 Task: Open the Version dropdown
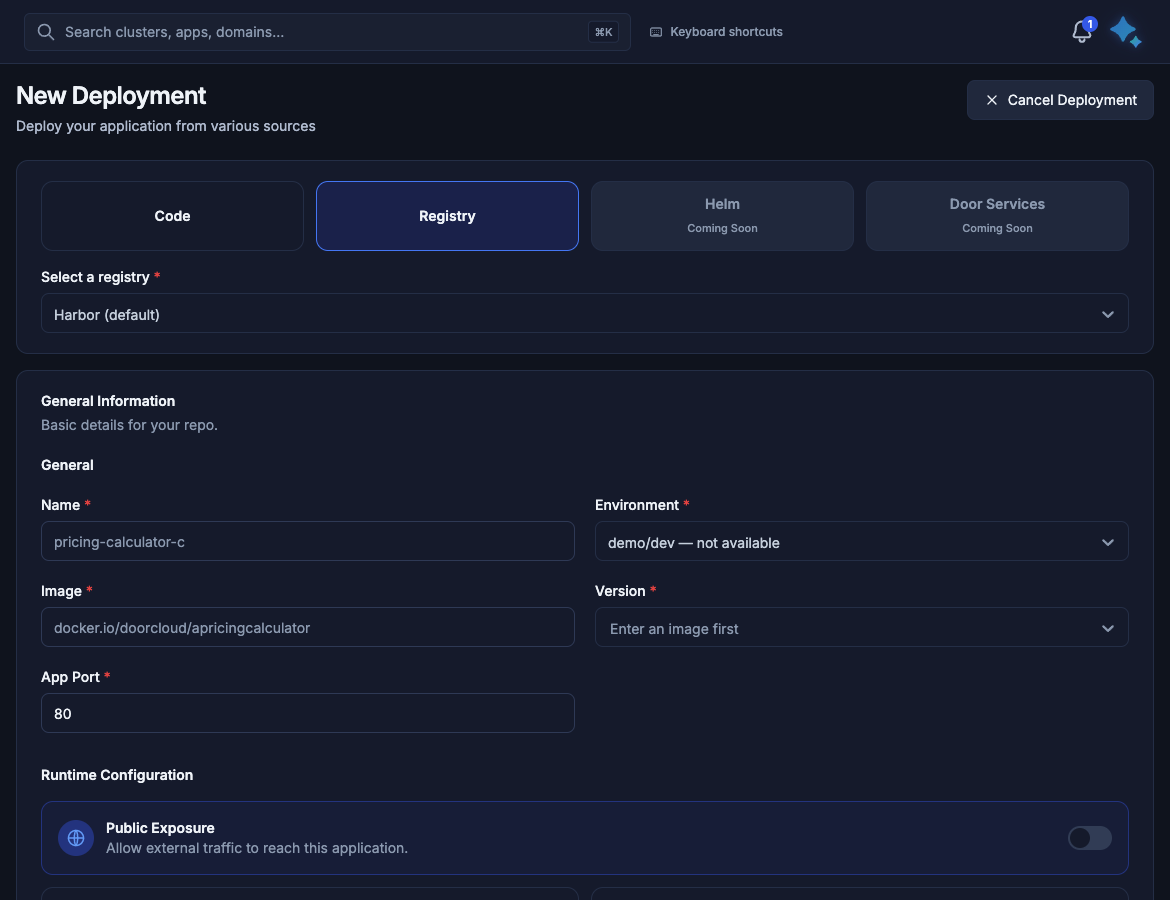861,628
